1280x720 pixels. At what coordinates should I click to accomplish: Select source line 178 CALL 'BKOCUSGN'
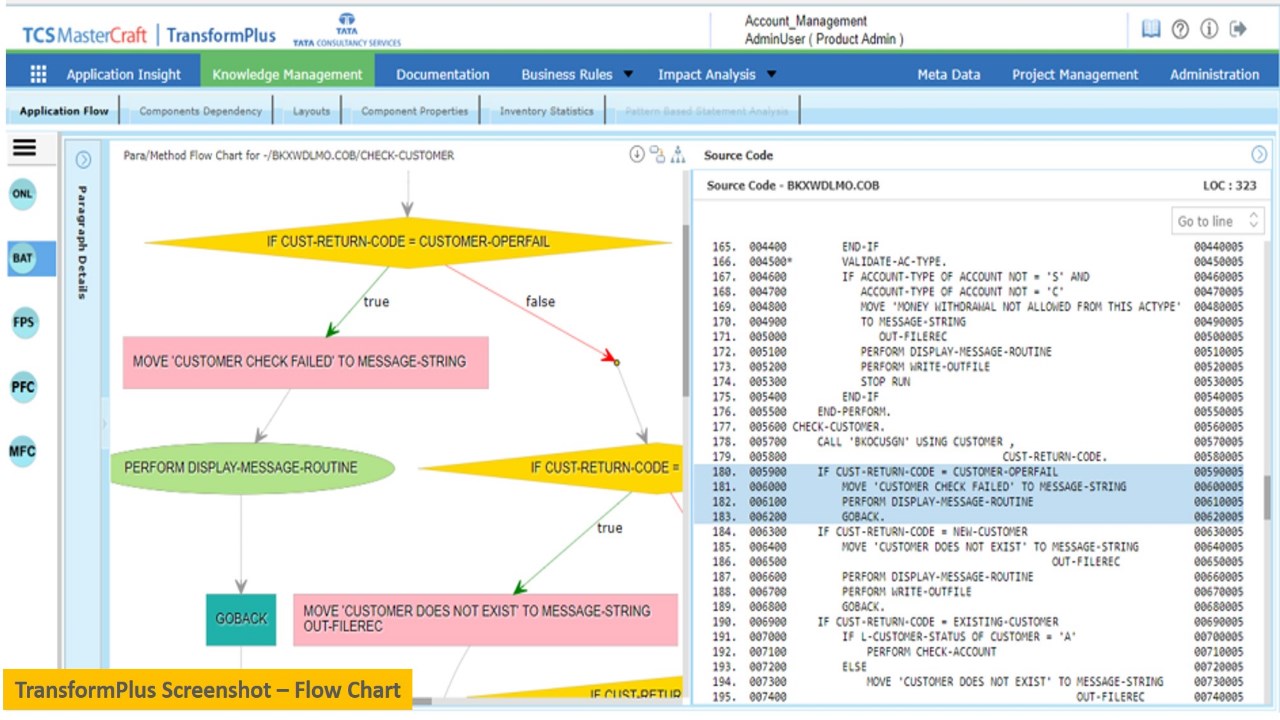click(977, 442)
